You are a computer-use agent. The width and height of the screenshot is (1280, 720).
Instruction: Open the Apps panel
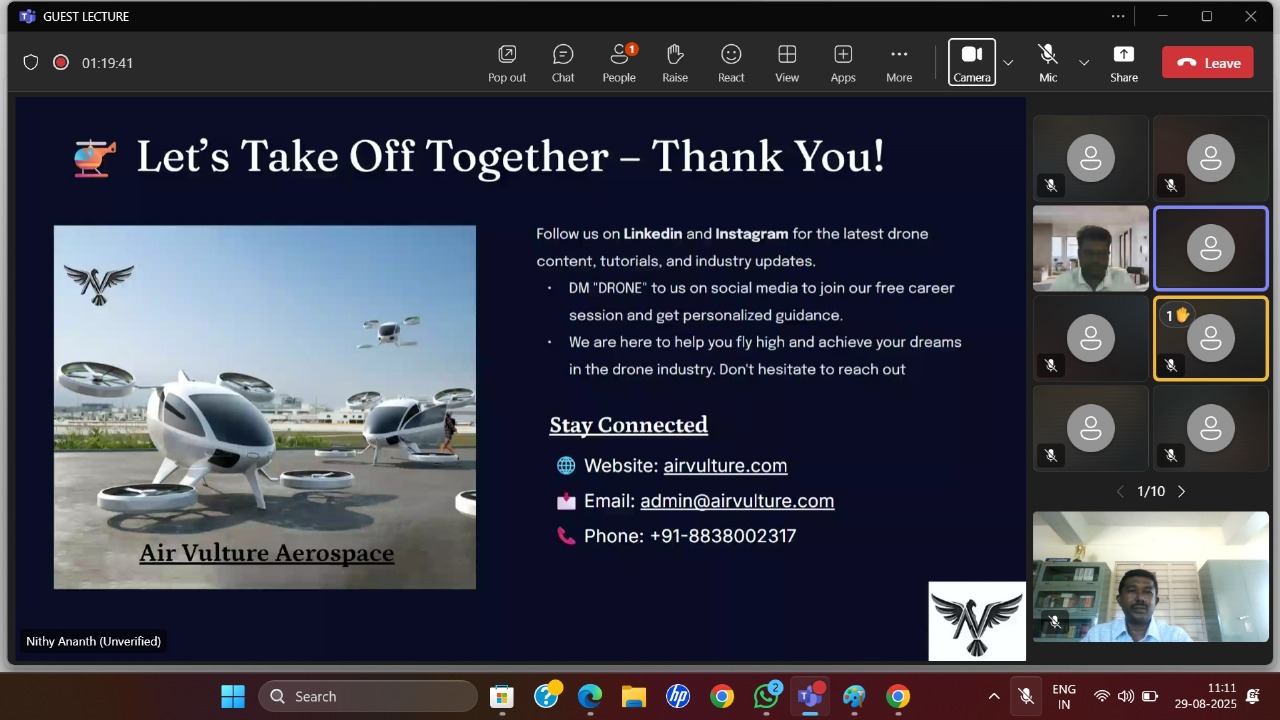(x=843, y=63)
